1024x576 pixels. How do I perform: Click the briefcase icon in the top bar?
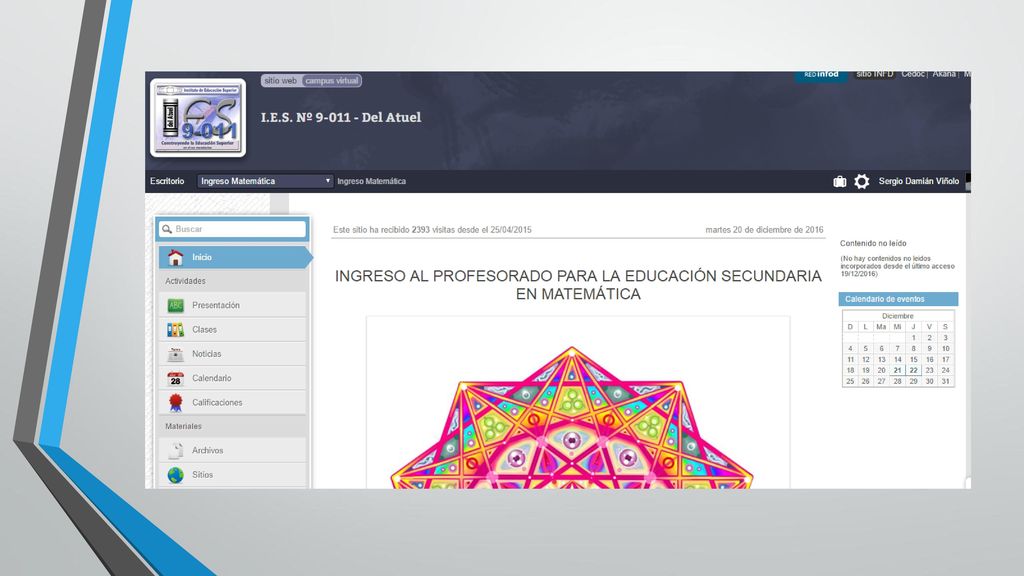click(x=840, y=182)
